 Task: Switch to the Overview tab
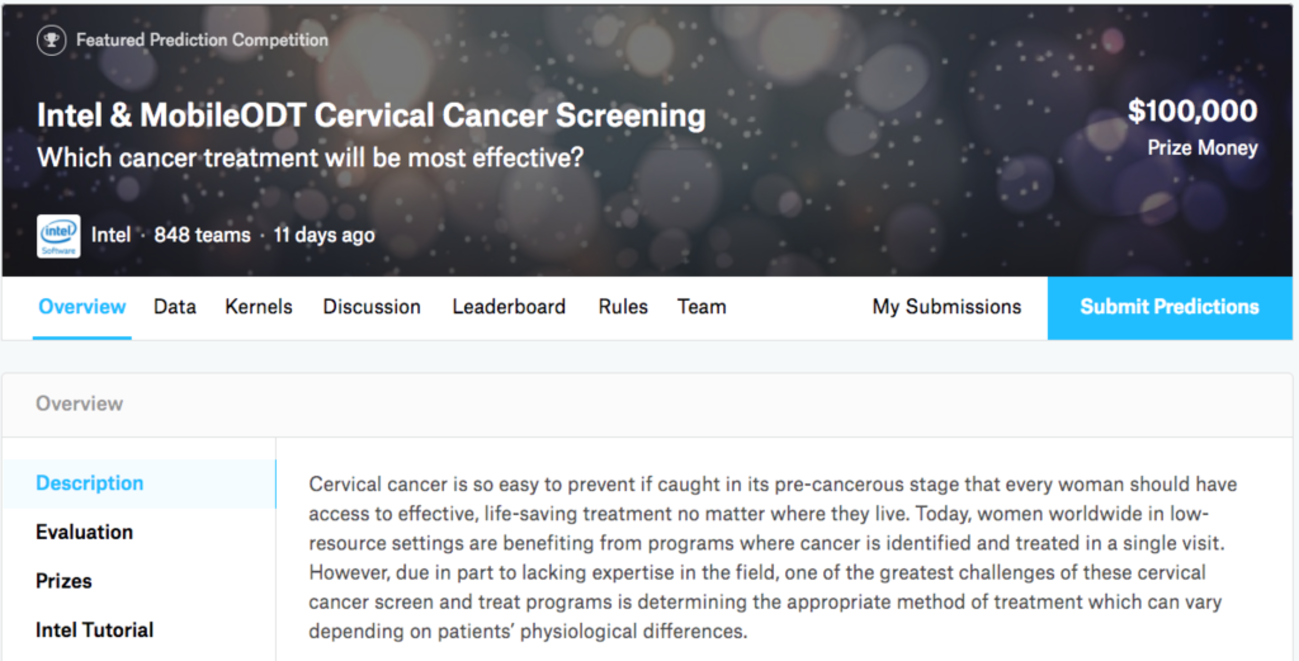(82, 307)
